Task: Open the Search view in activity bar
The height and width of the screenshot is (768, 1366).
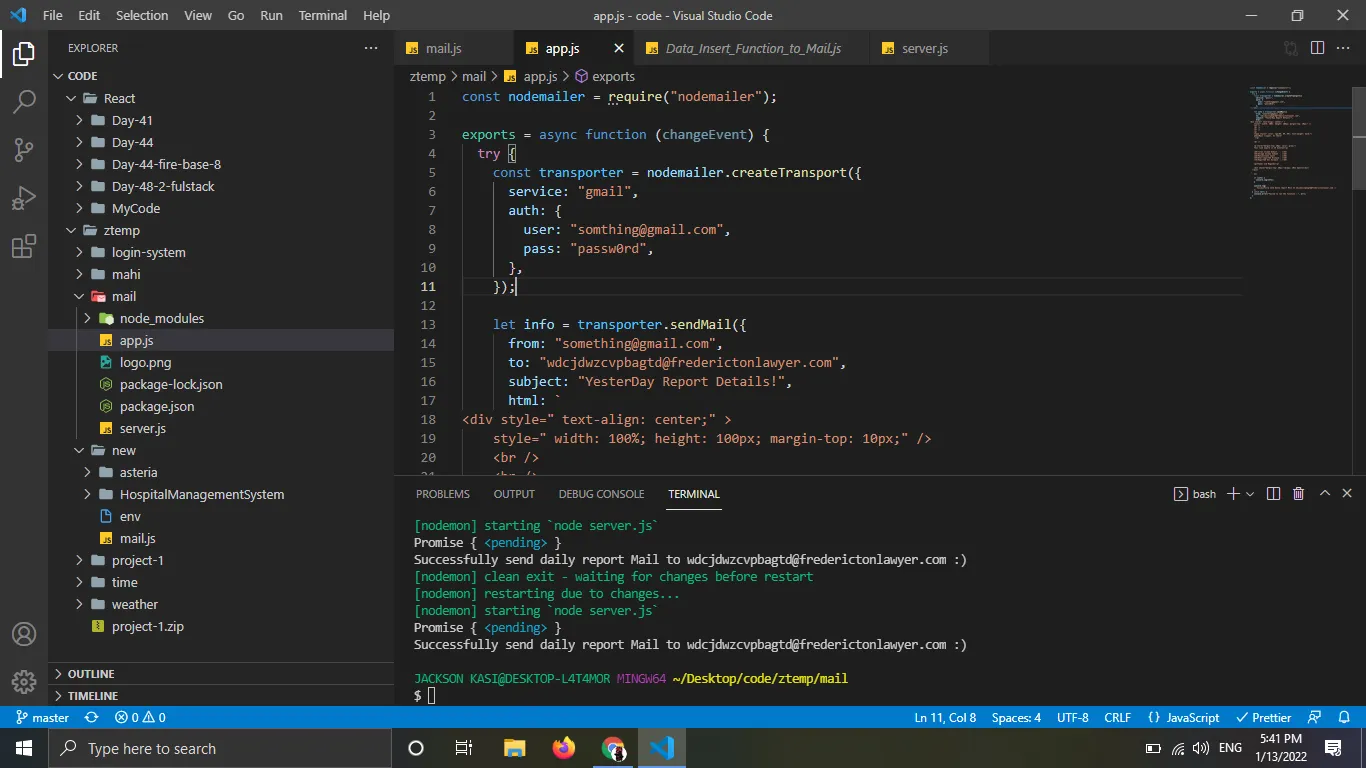Action: (x=24, y=101)
